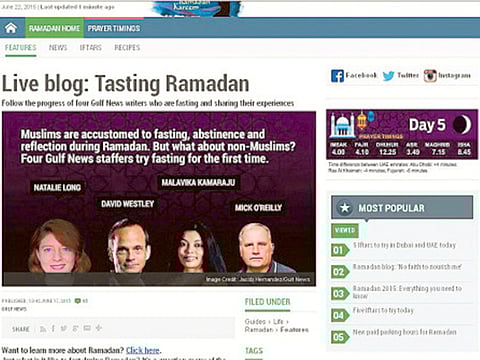Click the Maghrib 7.15 prayer time

[438, 149]
